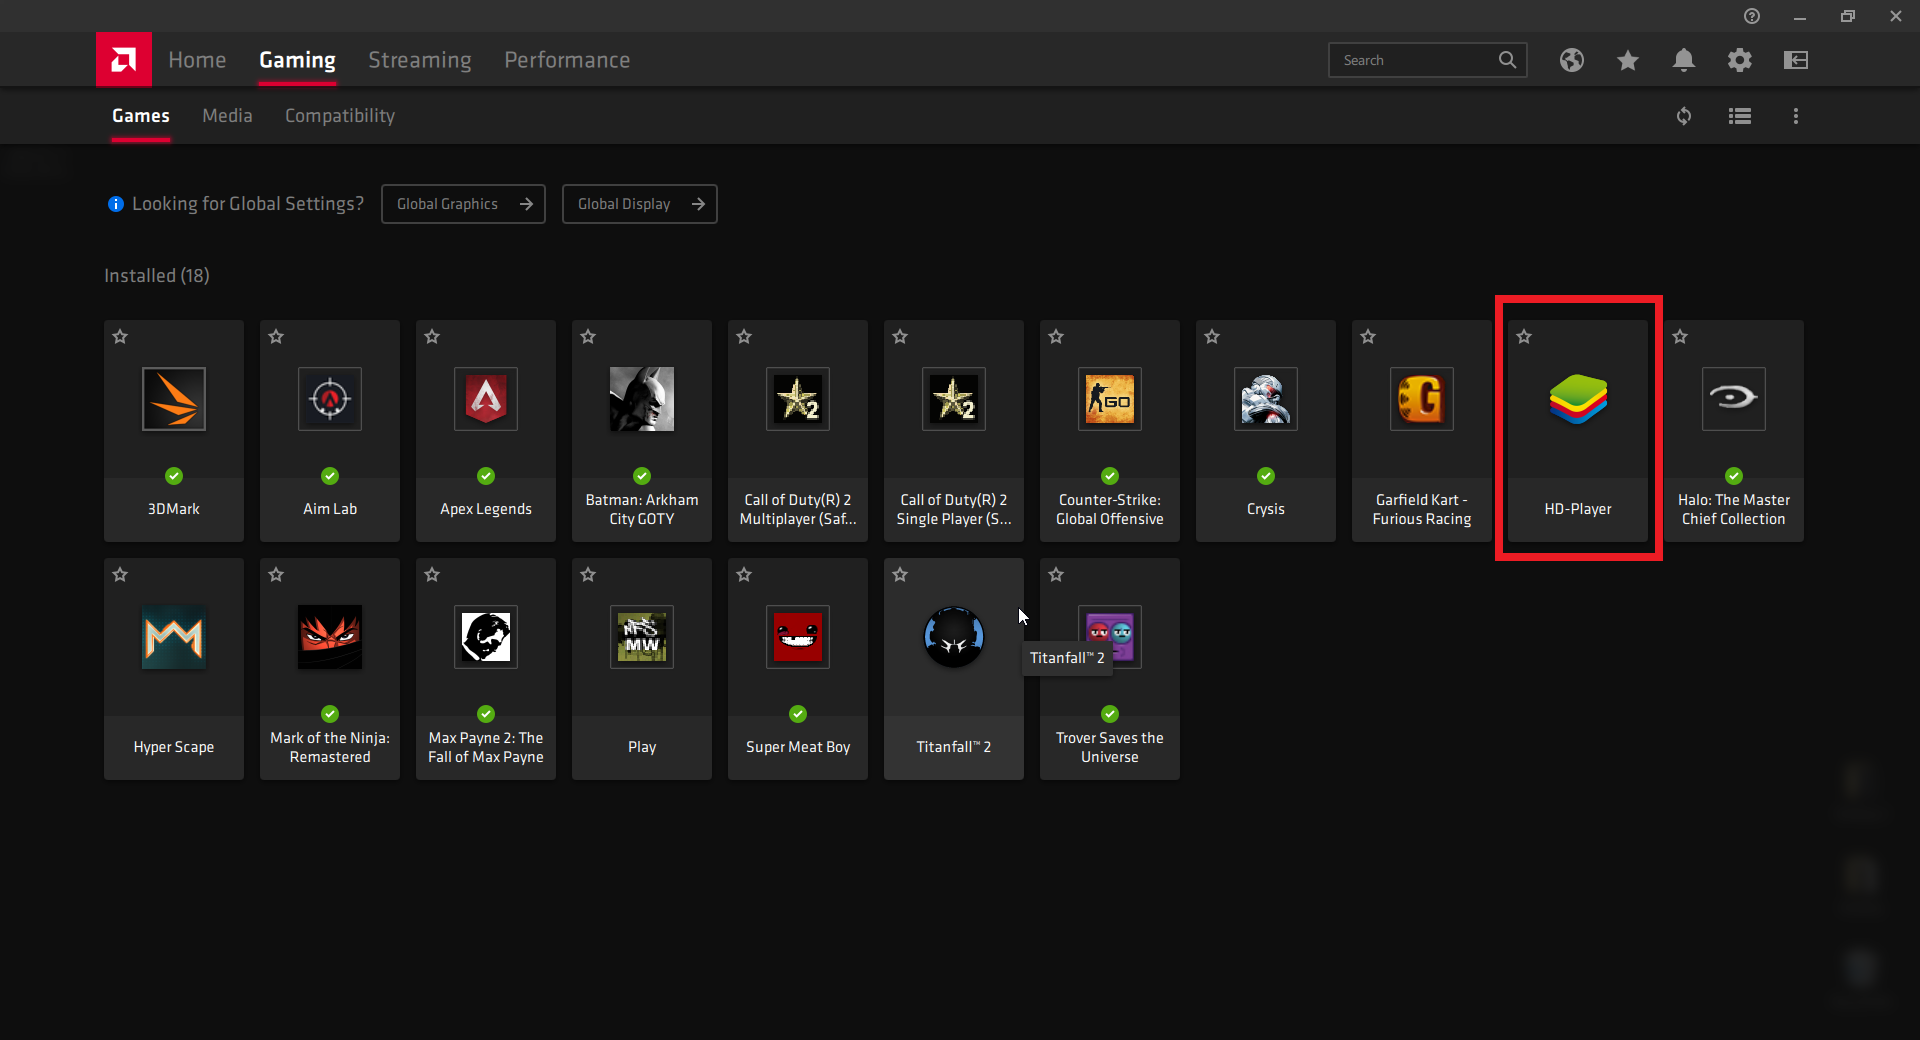Open Halo: The Master Chief Collection icon
Image resolution: width=1920 pixels, height=1040 pixels.
(1734, 399)
